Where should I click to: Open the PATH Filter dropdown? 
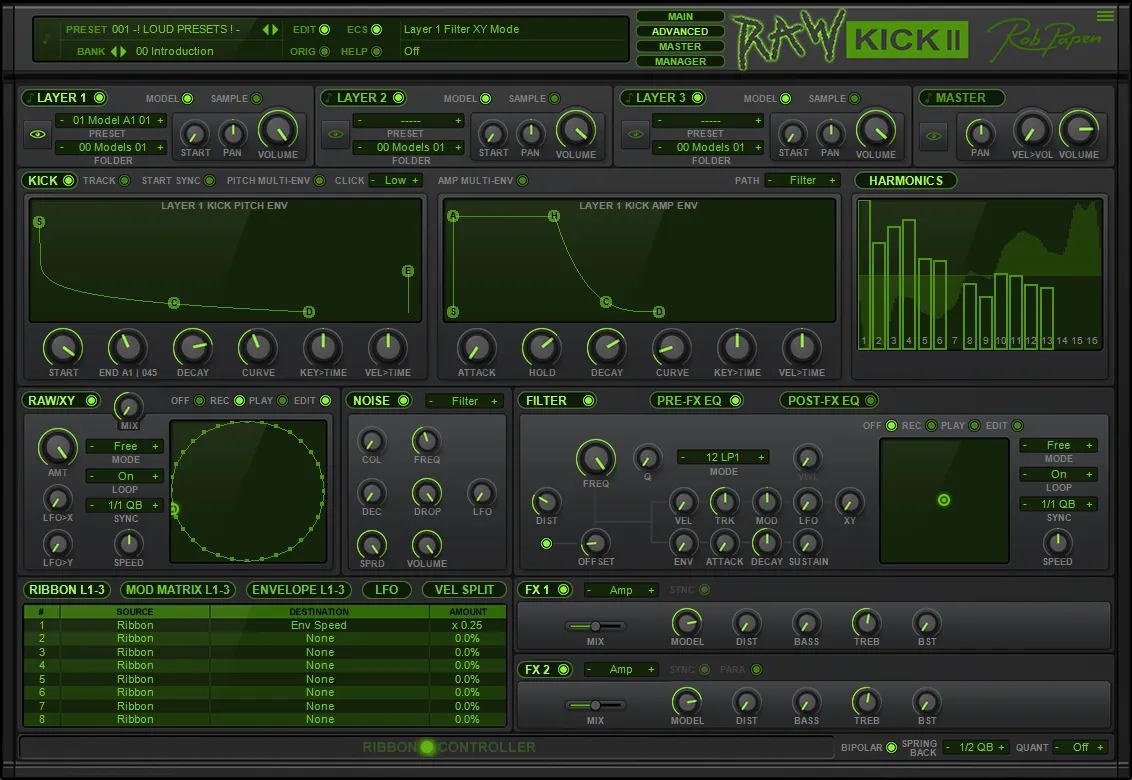point(802,181)
